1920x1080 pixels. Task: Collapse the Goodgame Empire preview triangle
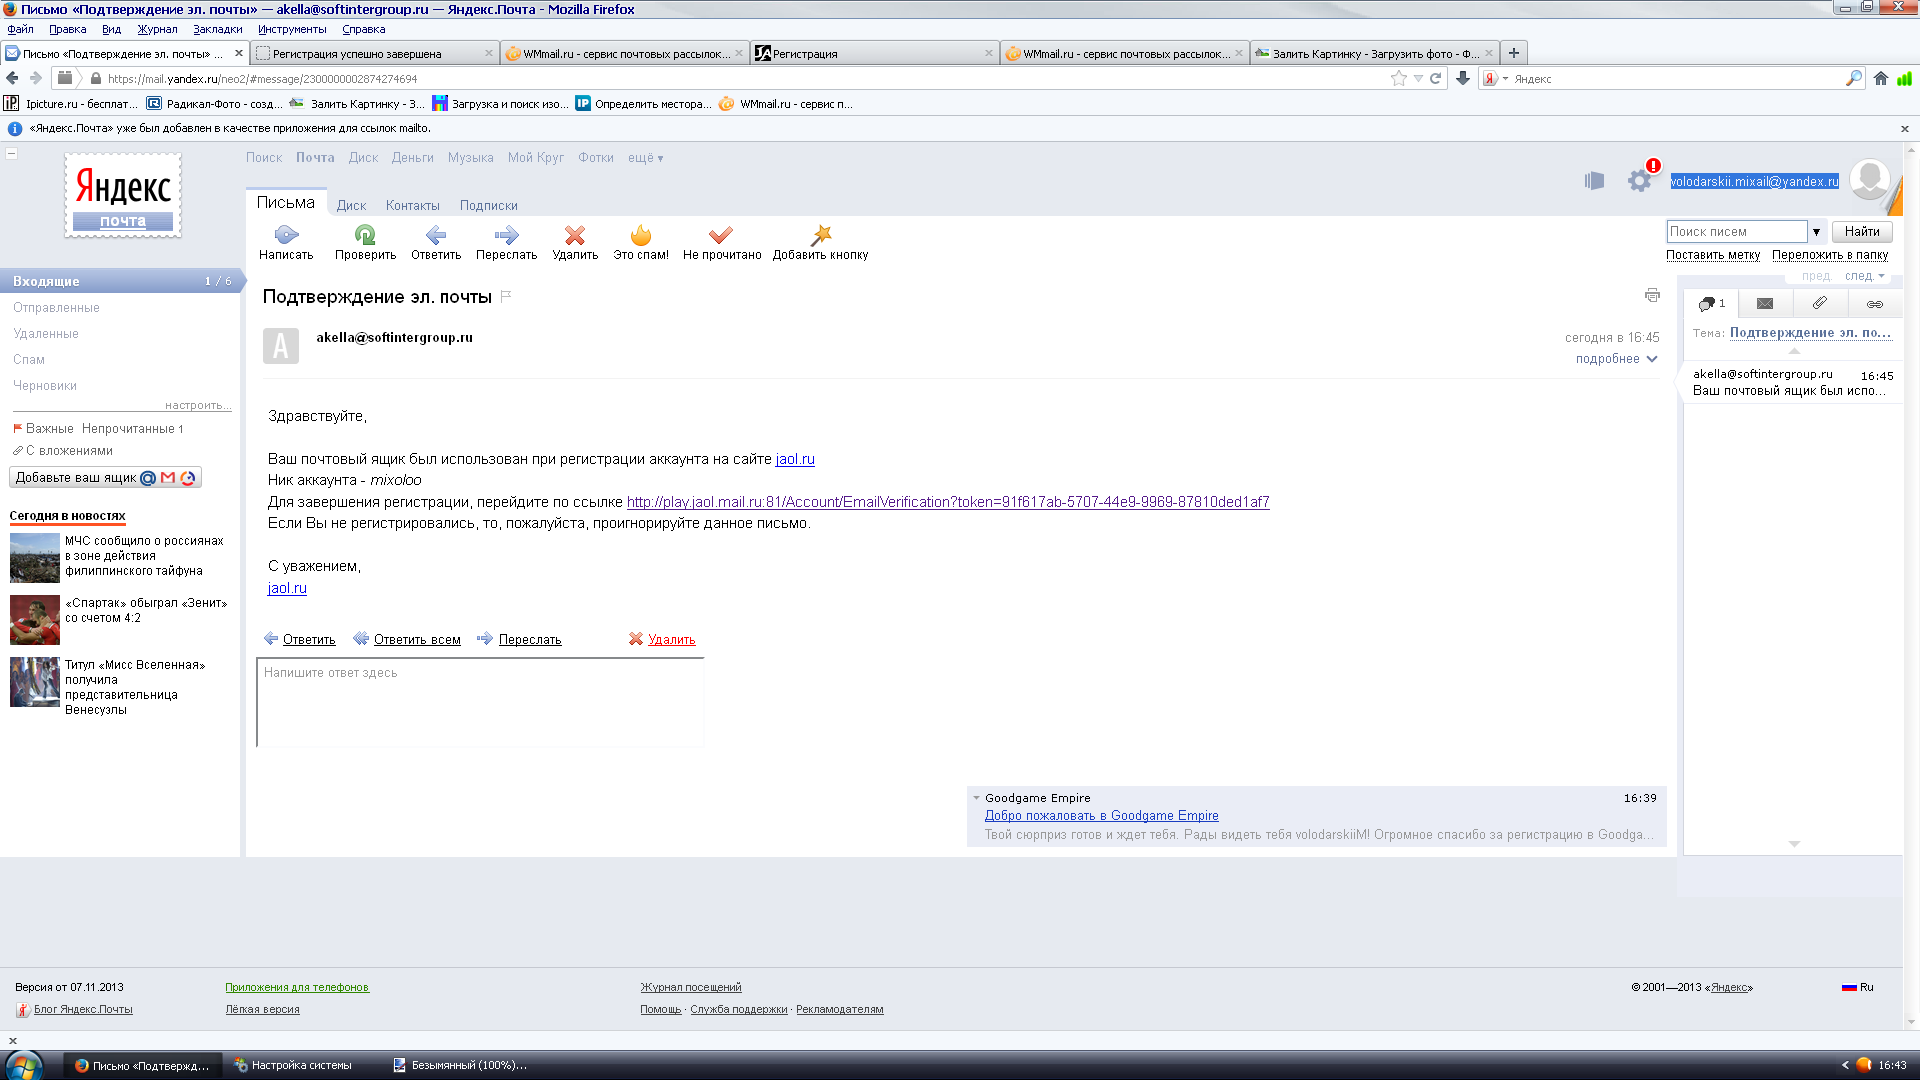tap(976, 798)
